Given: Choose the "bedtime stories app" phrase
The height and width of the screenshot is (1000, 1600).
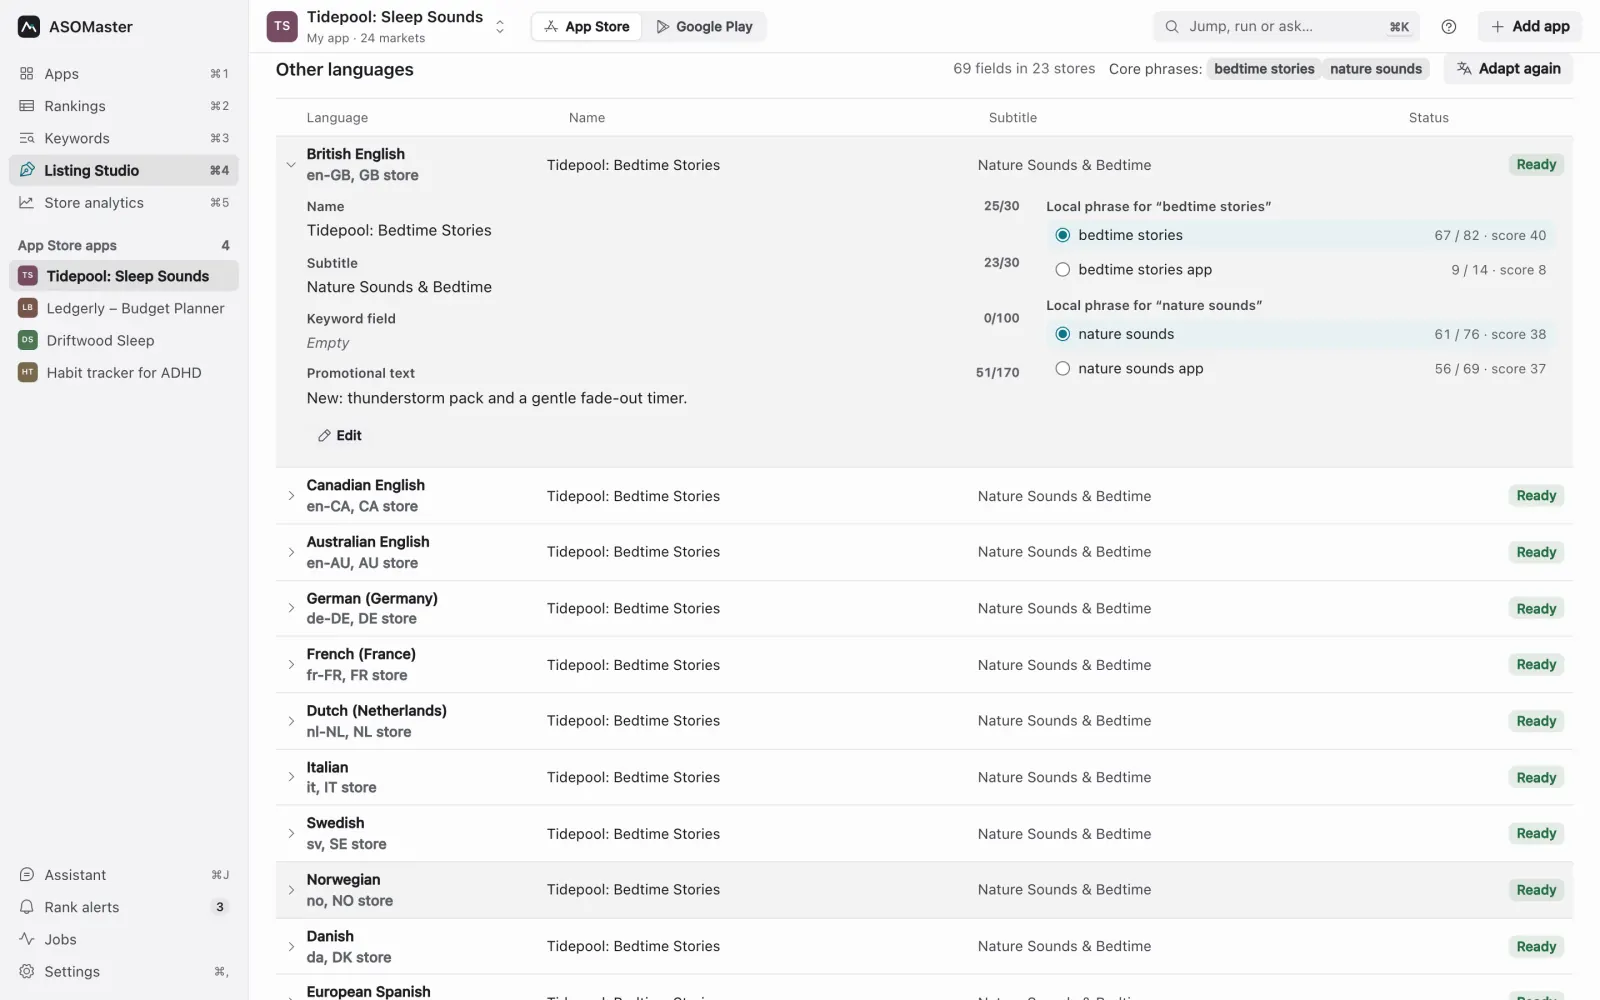Looking at the screenshot, I should point(1063,270).
